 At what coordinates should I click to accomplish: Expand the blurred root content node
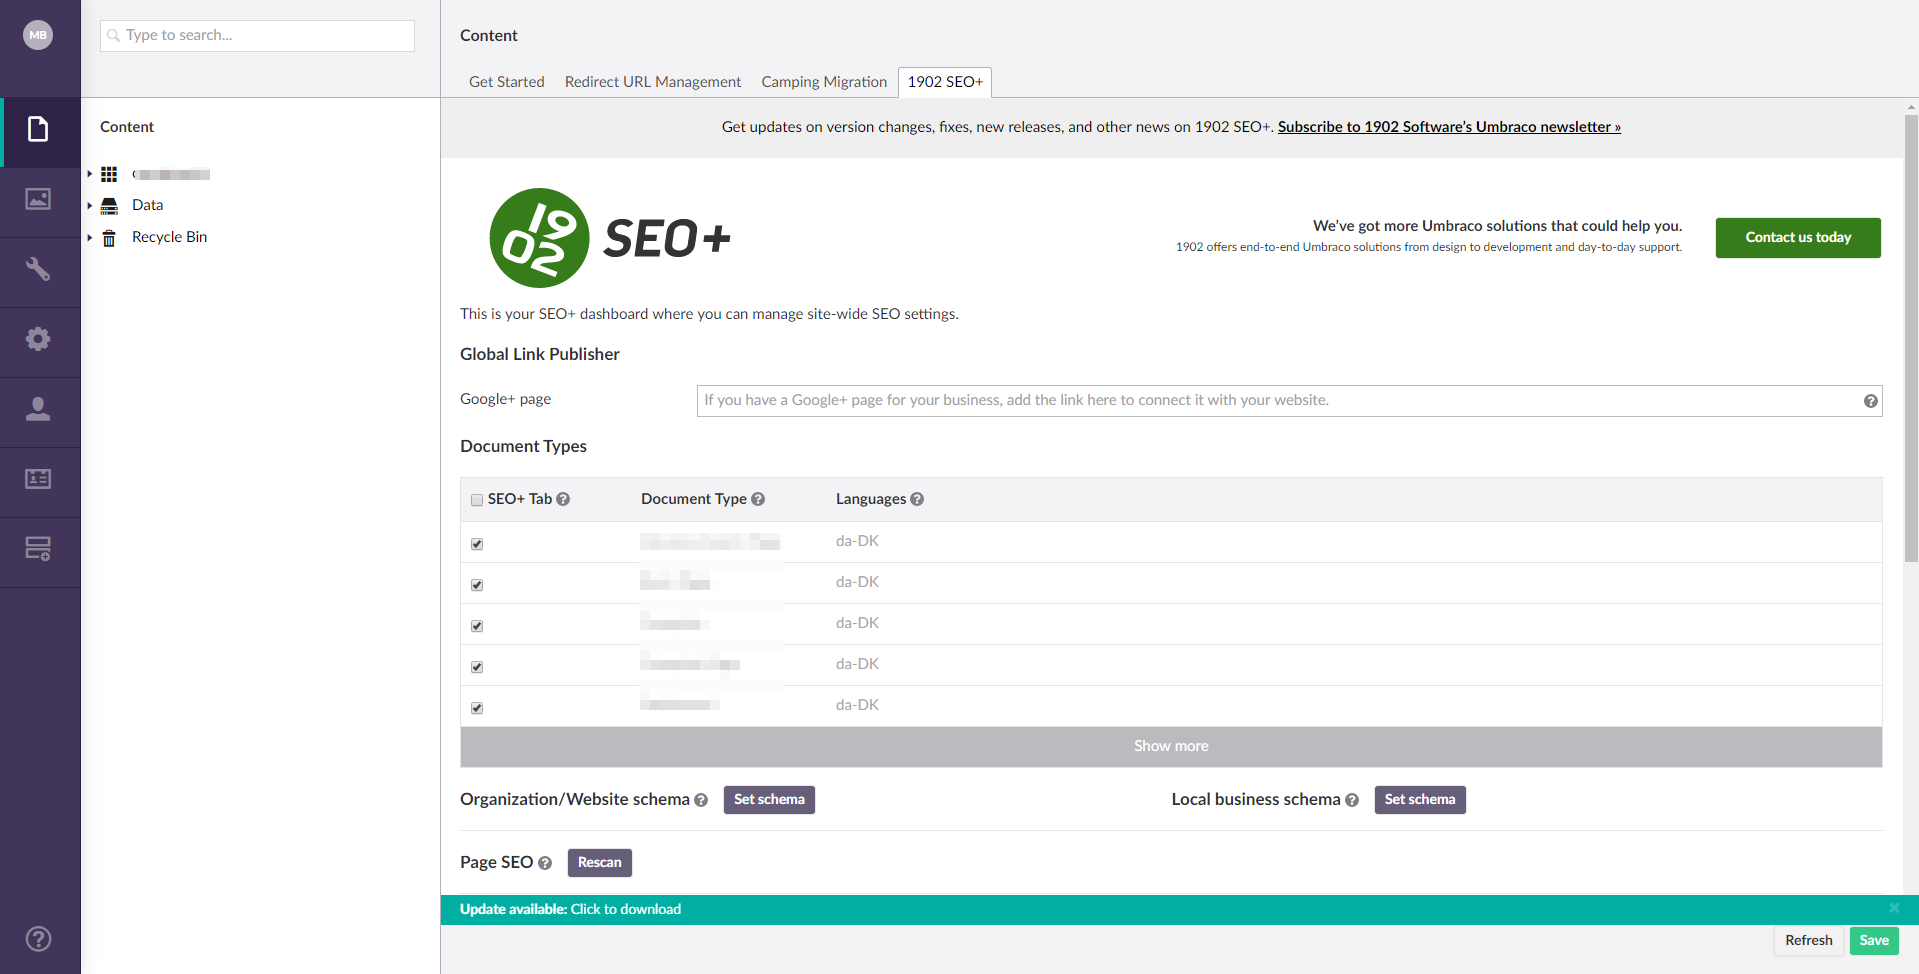tap(89, 174)
